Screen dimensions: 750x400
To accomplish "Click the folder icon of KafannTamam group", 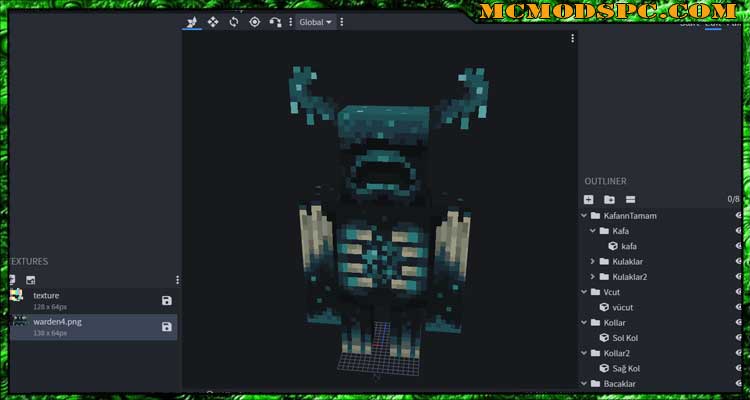I will tap(596, 215).
